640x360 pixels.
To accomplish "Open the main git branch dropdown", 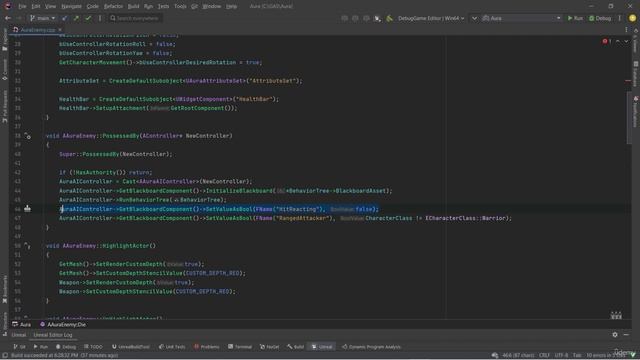I will pos(42,18).
